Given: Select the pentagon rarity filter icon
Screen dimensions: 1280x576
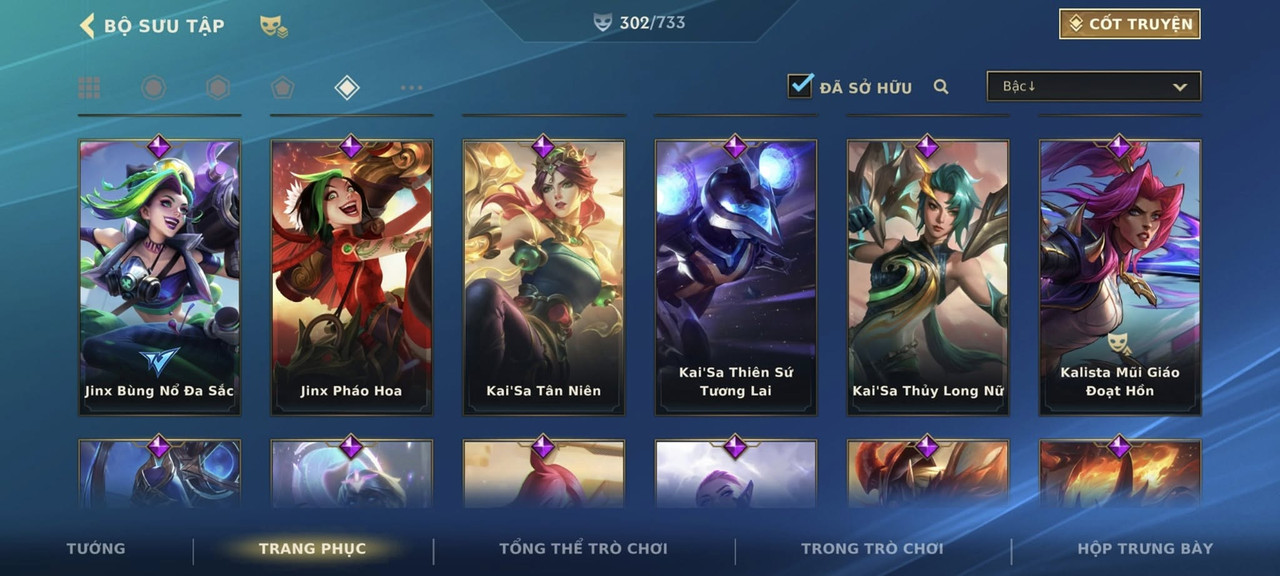Looking at the screenshot, I should tap(282, 88).
